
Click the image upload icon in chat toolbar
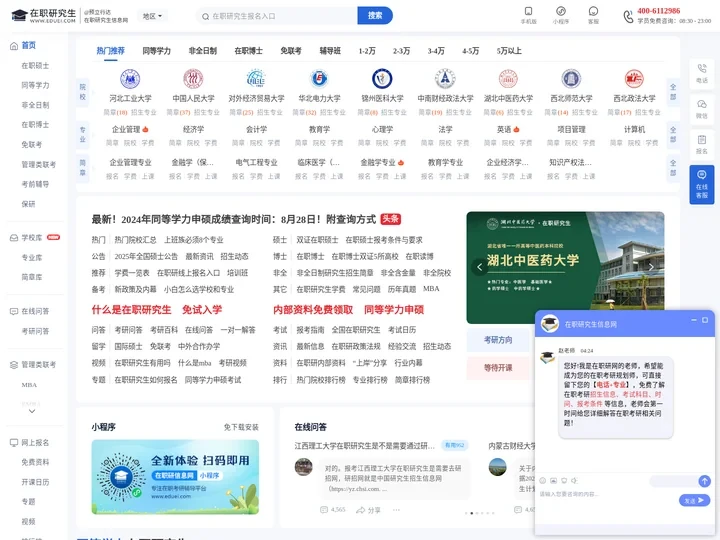point(553,480)
